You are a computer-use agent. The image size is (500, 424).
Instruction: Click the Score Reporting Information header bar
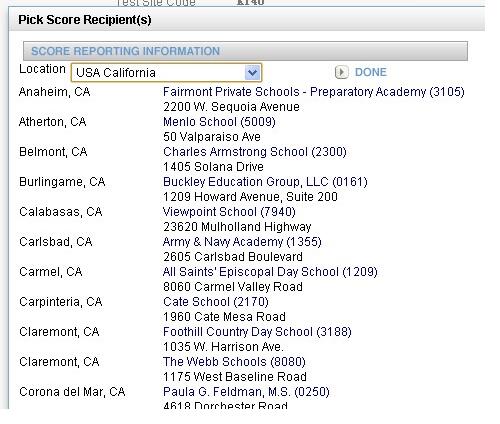click(245, 51)
